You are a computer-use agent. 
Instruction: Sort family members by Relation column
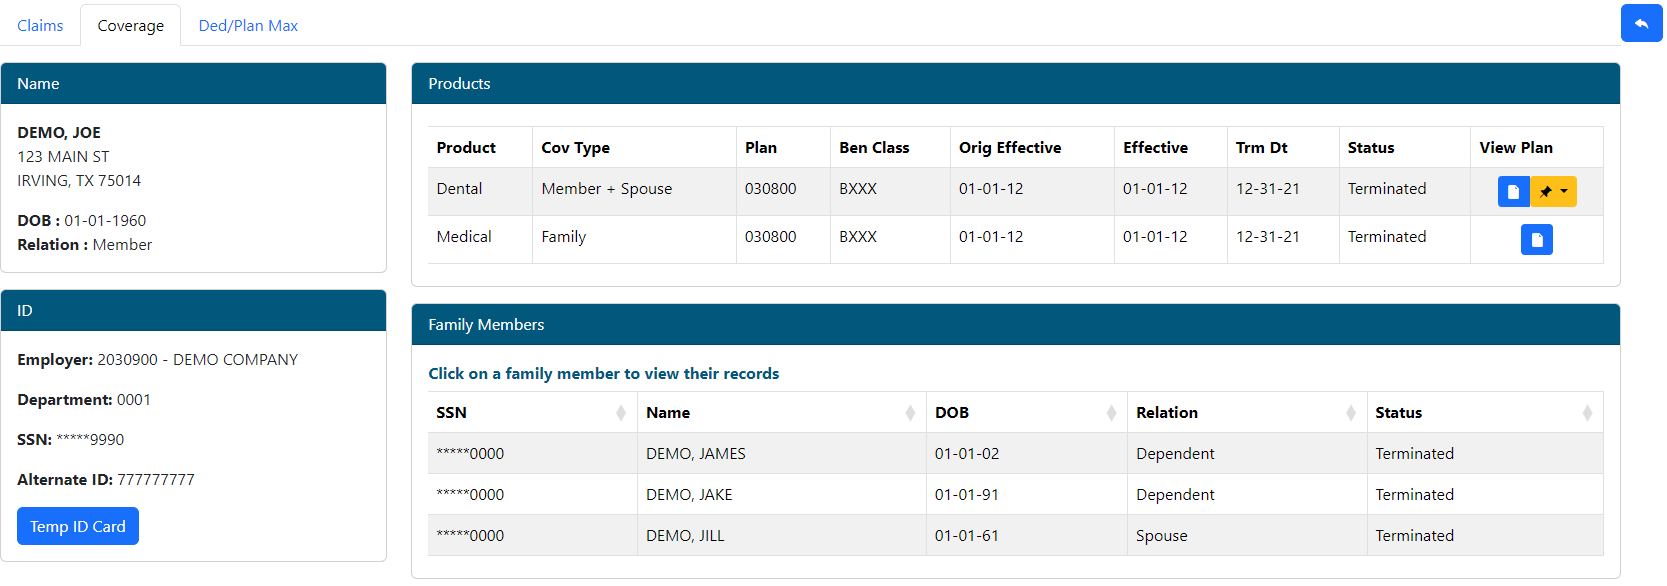point(1247,412)
